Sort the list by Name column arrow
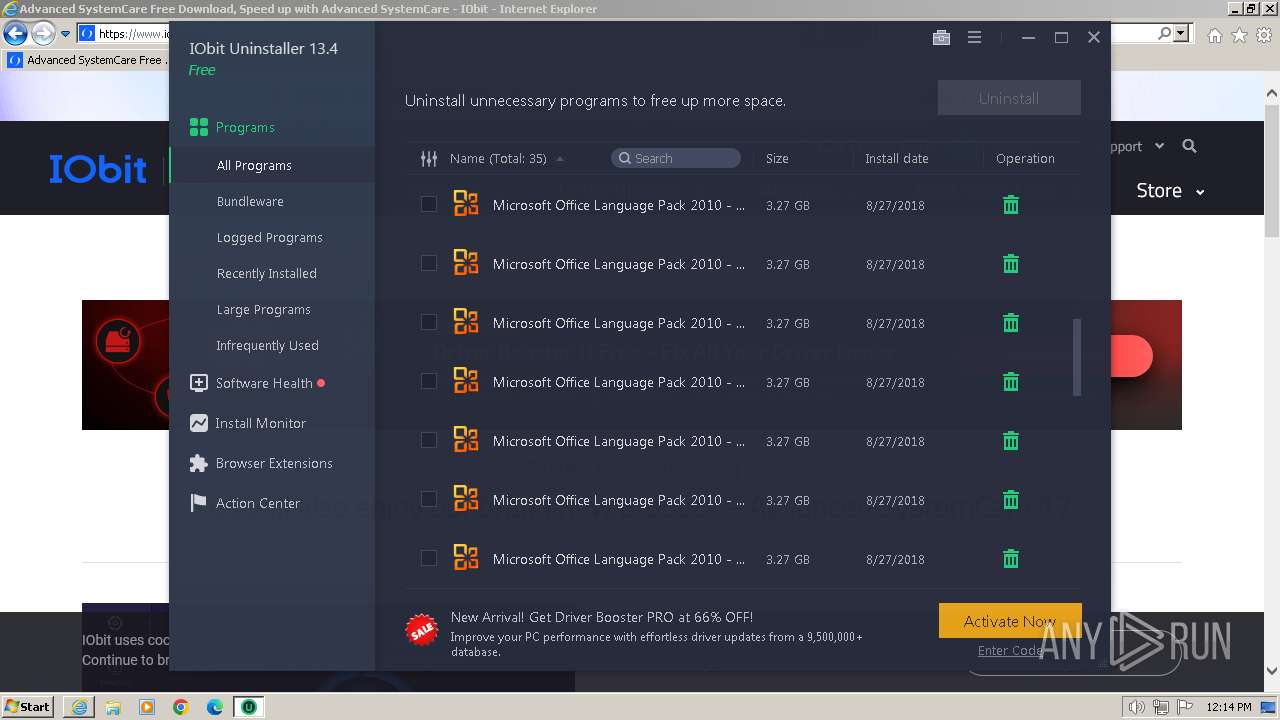Screen dimensions: 1280x720 click(560, 159)
